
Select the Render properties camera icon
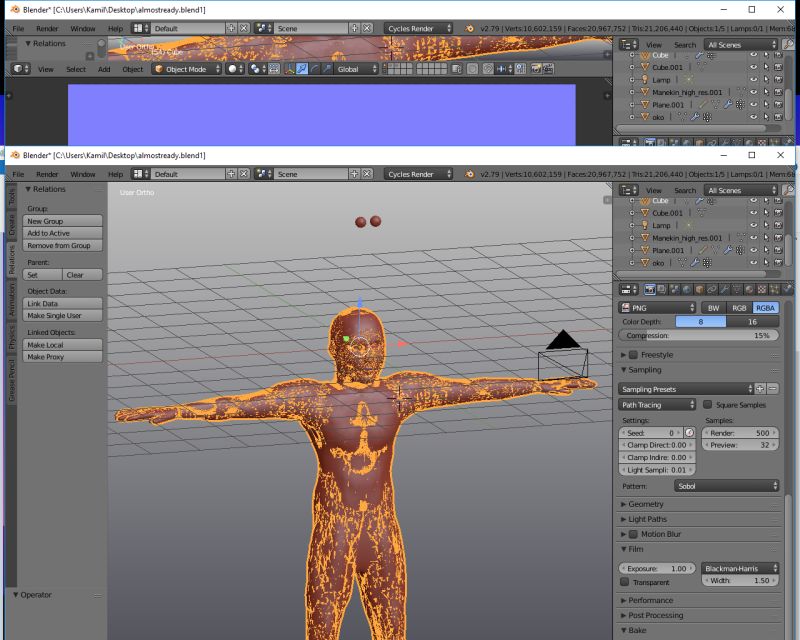tap(649, 289)
